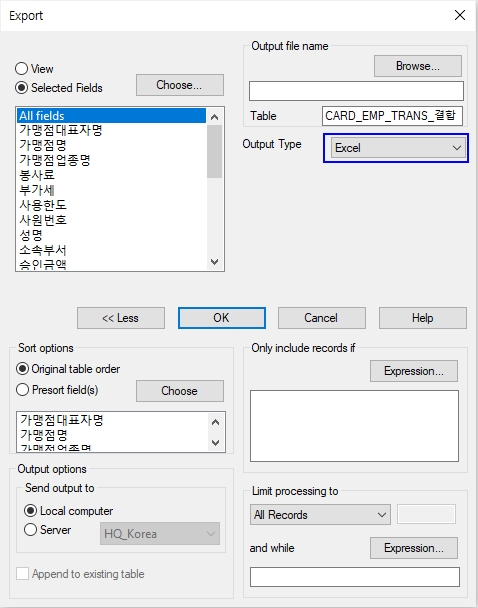Toggle Append to existing table checkbox

[22, 574]
